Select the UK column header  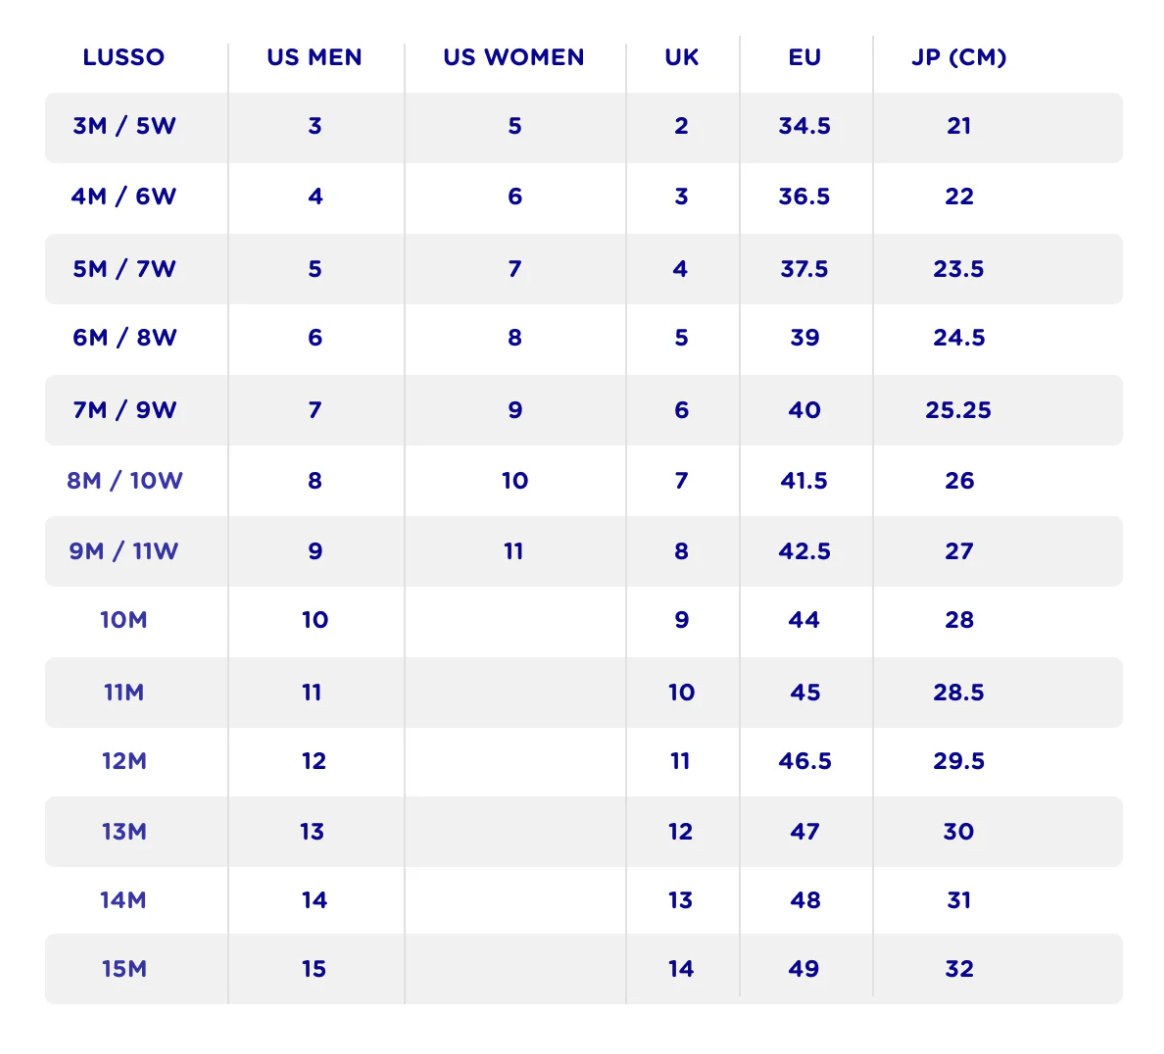click(x=681, y=57)
